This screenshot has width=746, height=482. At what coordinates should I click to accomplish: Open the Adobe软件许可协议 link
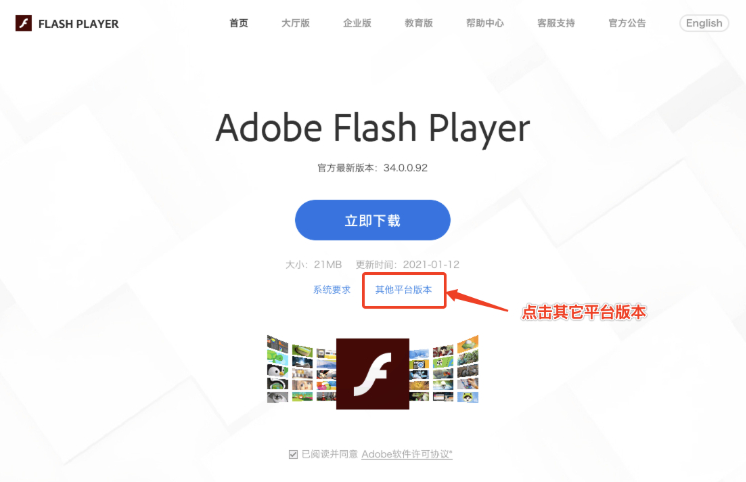(407, 454)
